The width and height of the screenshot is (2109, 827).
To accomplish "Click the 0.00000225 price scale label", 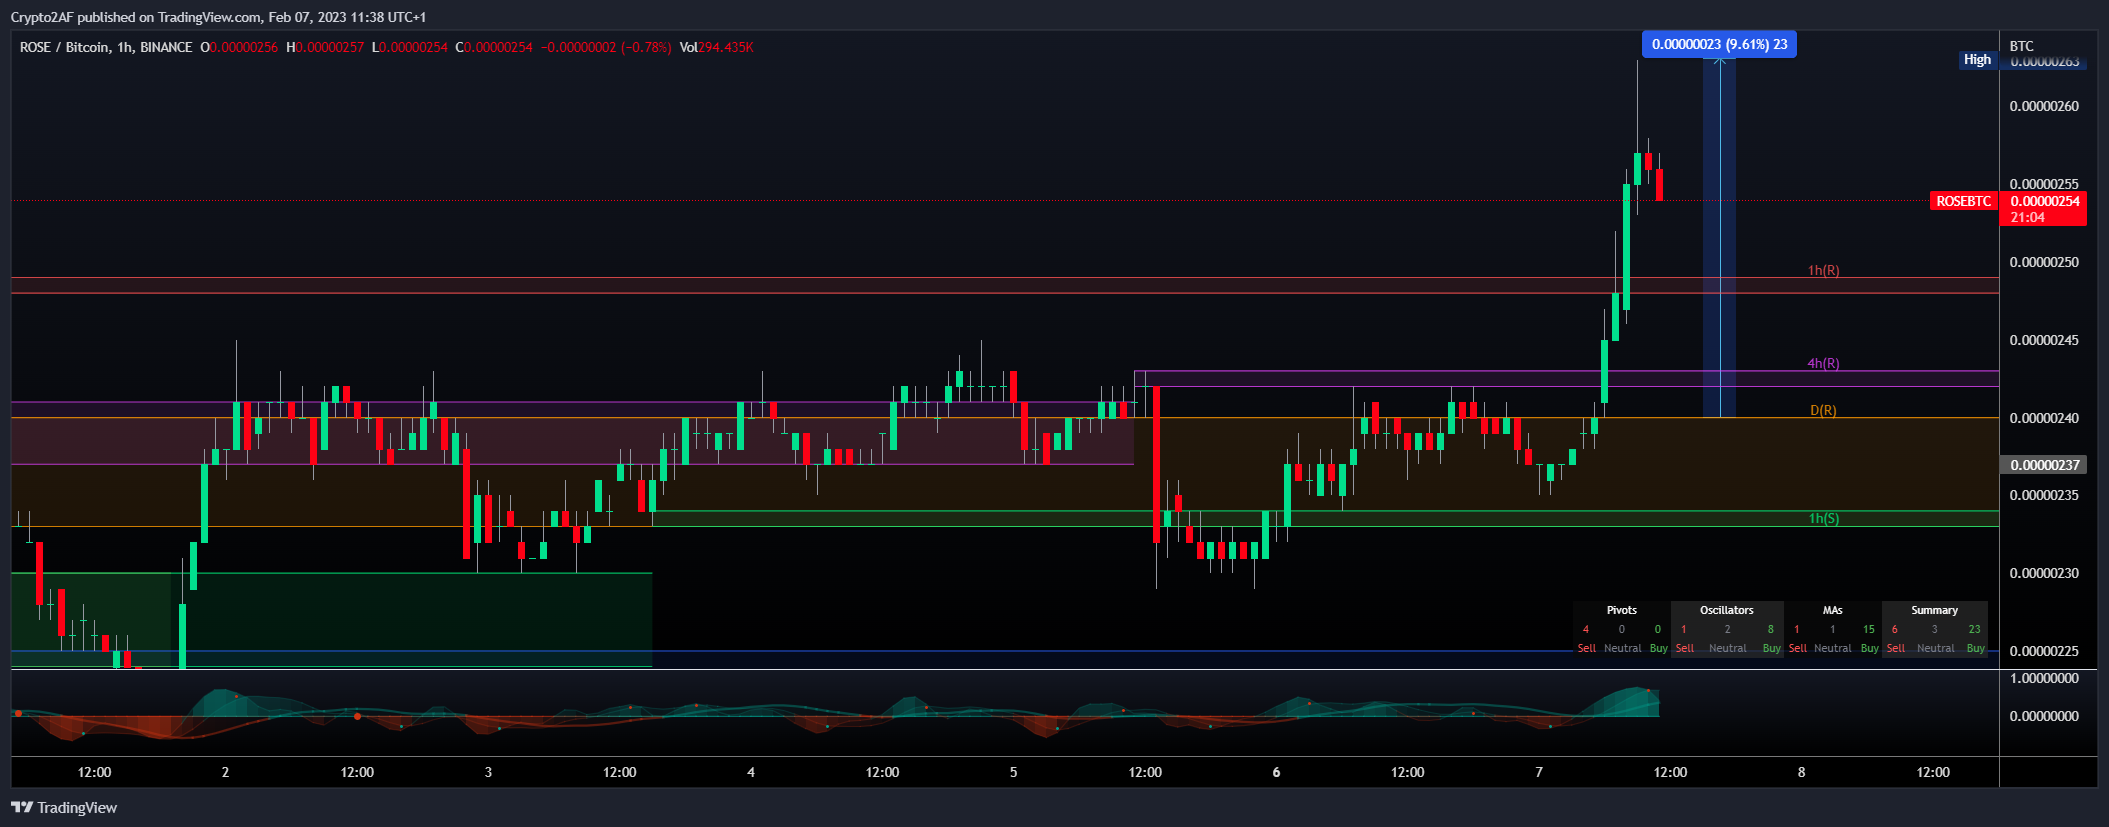I will [2044, 652].
